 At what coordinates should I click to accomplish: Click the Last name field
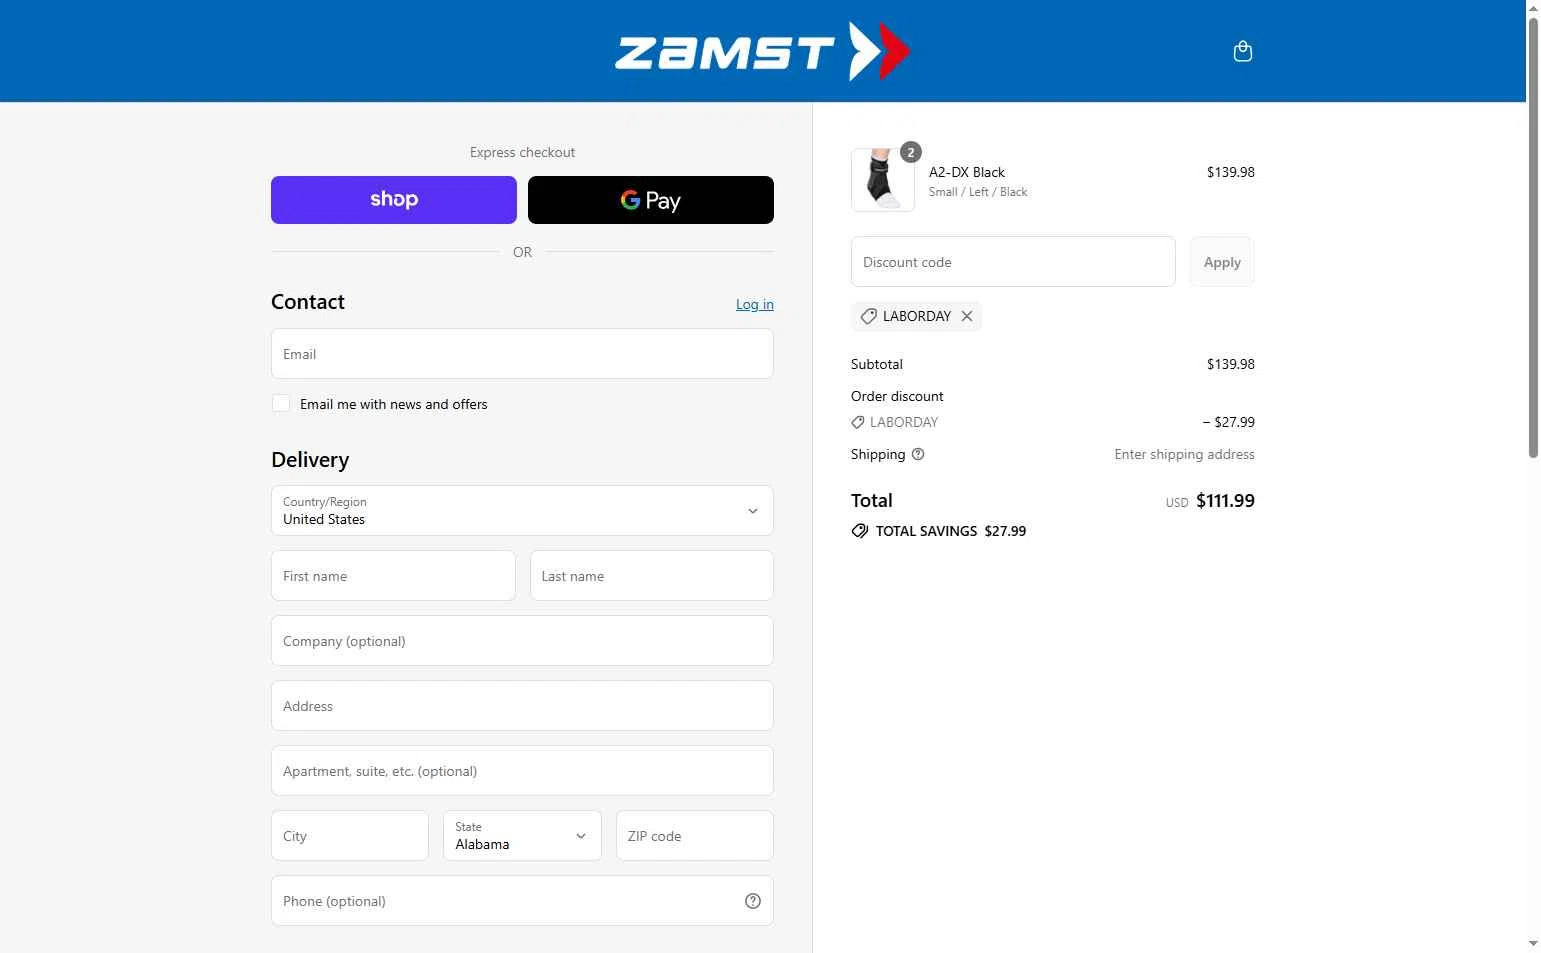pos(652,576)
